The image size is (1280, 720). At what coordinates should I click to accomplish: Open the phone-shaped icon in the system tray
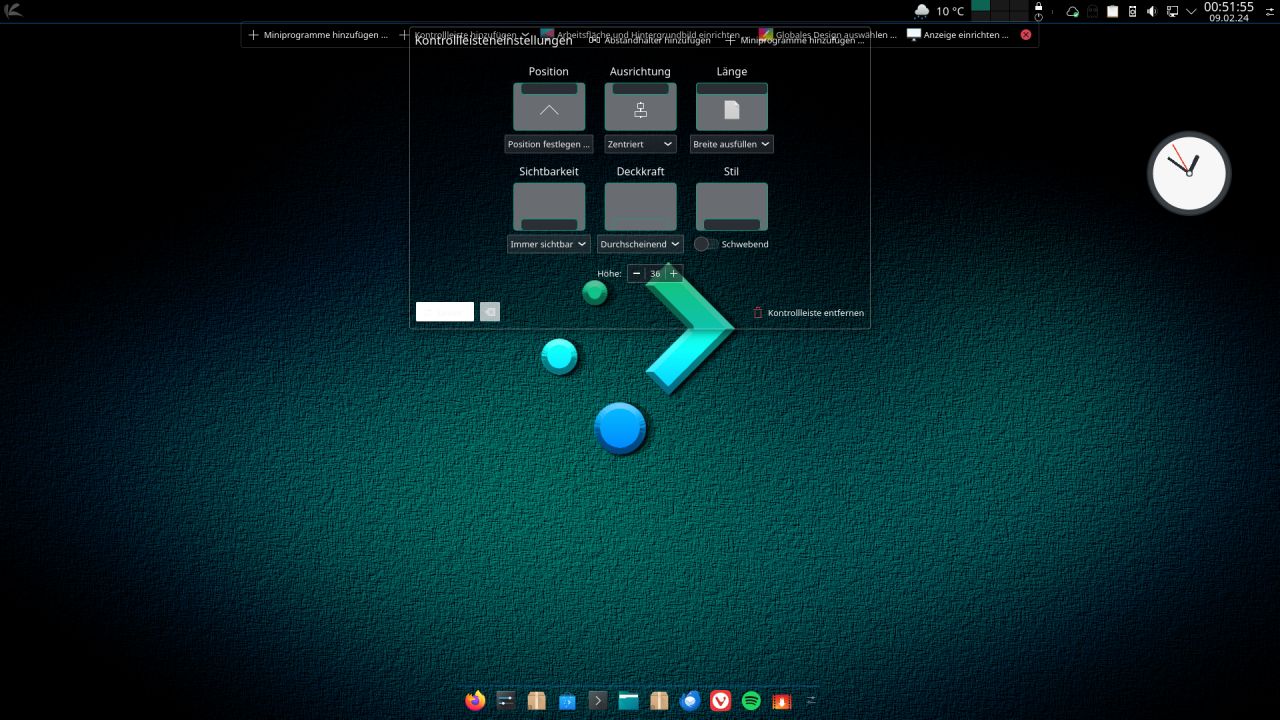[x=1132, y=11]
